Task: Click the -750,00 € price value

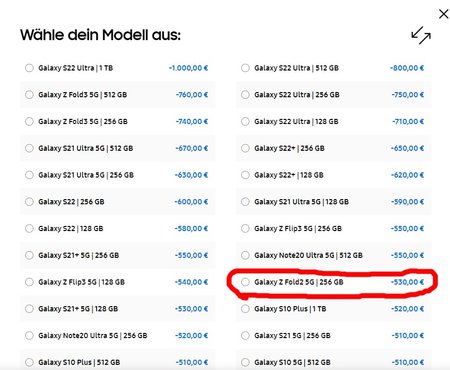Action: tap(408, 95)
